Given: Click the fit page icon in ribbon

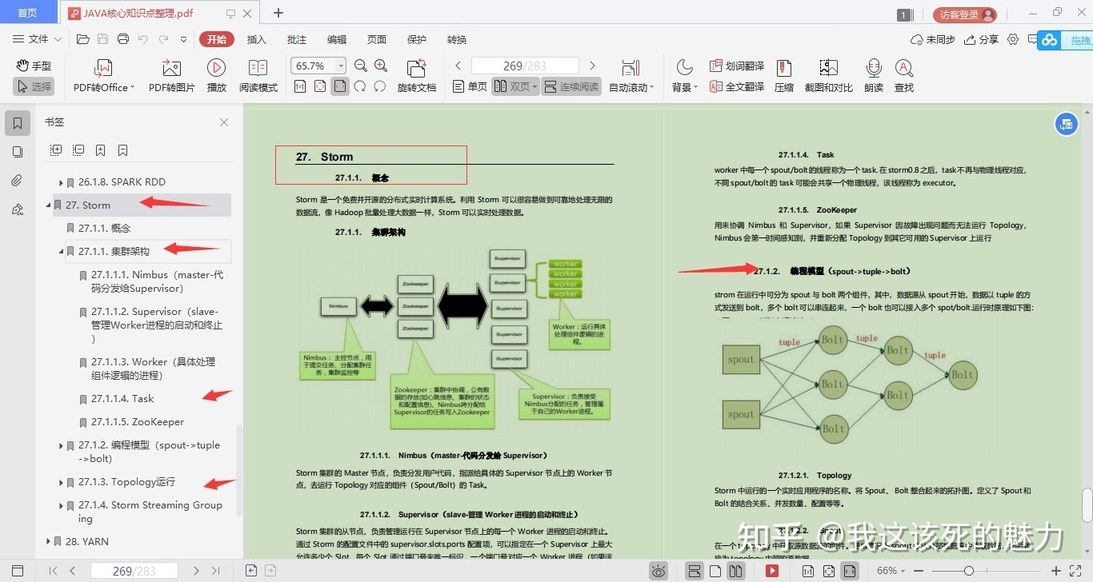Looking at the screenshot, I should [320, 86].
